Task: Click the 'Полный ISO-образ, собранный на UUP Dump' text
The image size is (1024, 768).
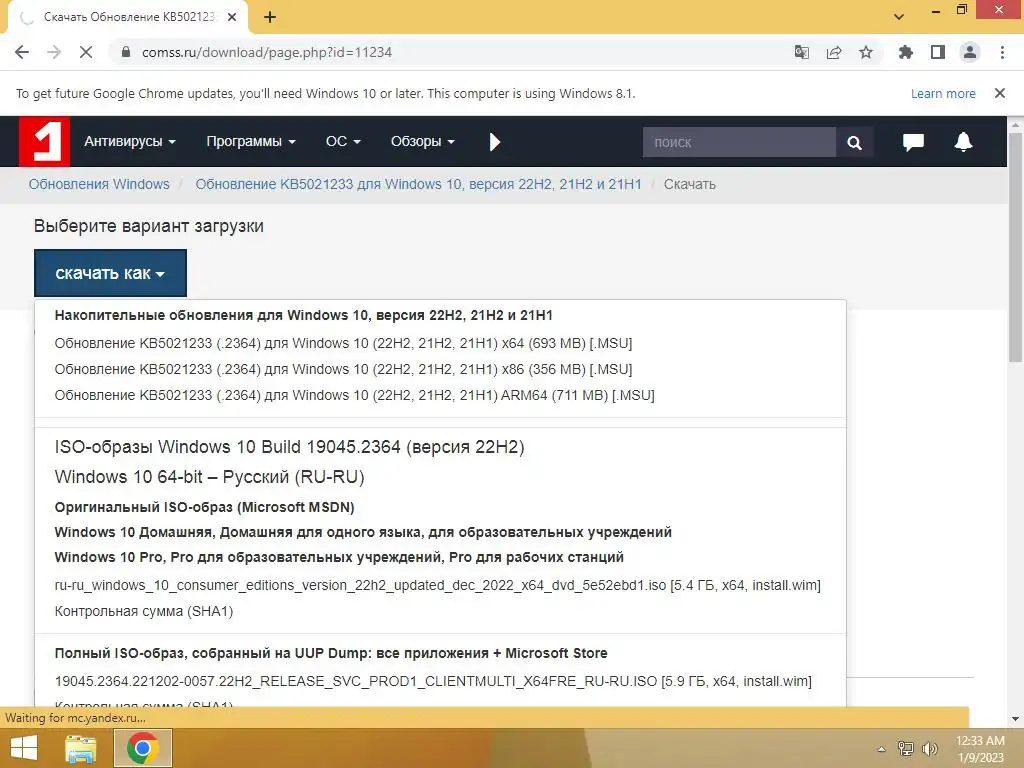Action: pyautogui.click(x=331, y=653)
